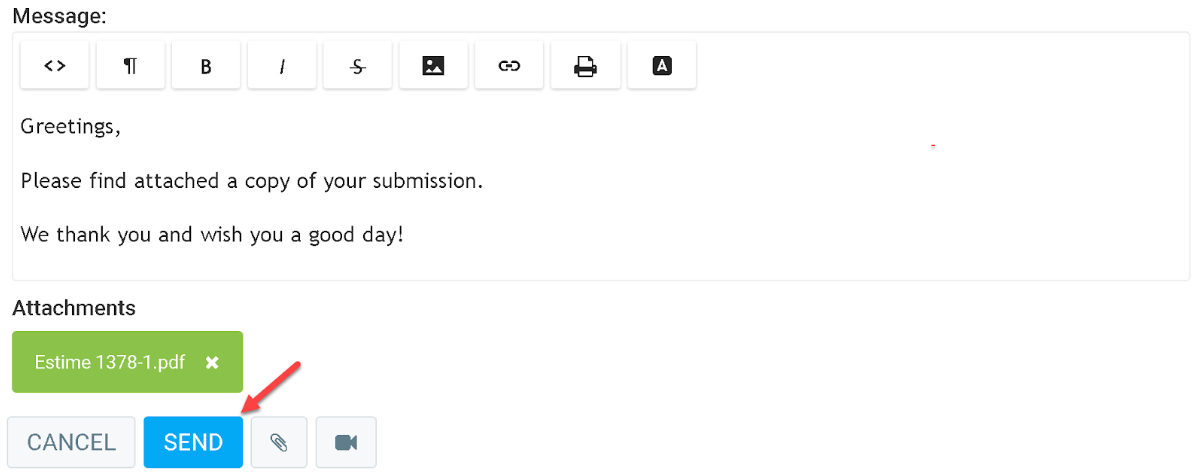The height and width of the screenshot is (476, 1196).
Task: Send the email message
Action: tap(193, 442)
